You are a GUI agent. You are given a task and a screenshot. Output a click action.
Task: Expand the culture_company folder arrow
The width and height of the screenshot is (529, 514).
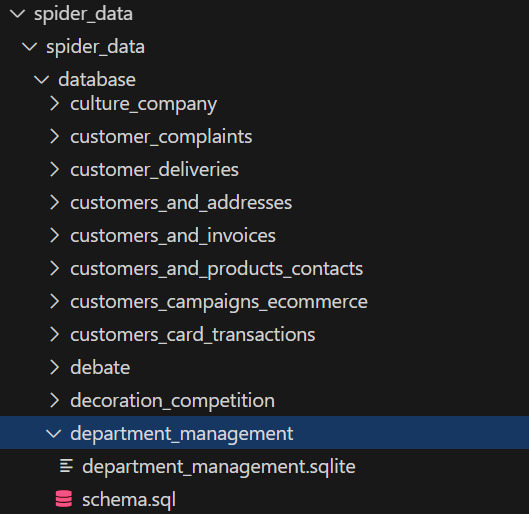[x=54, y=103]
